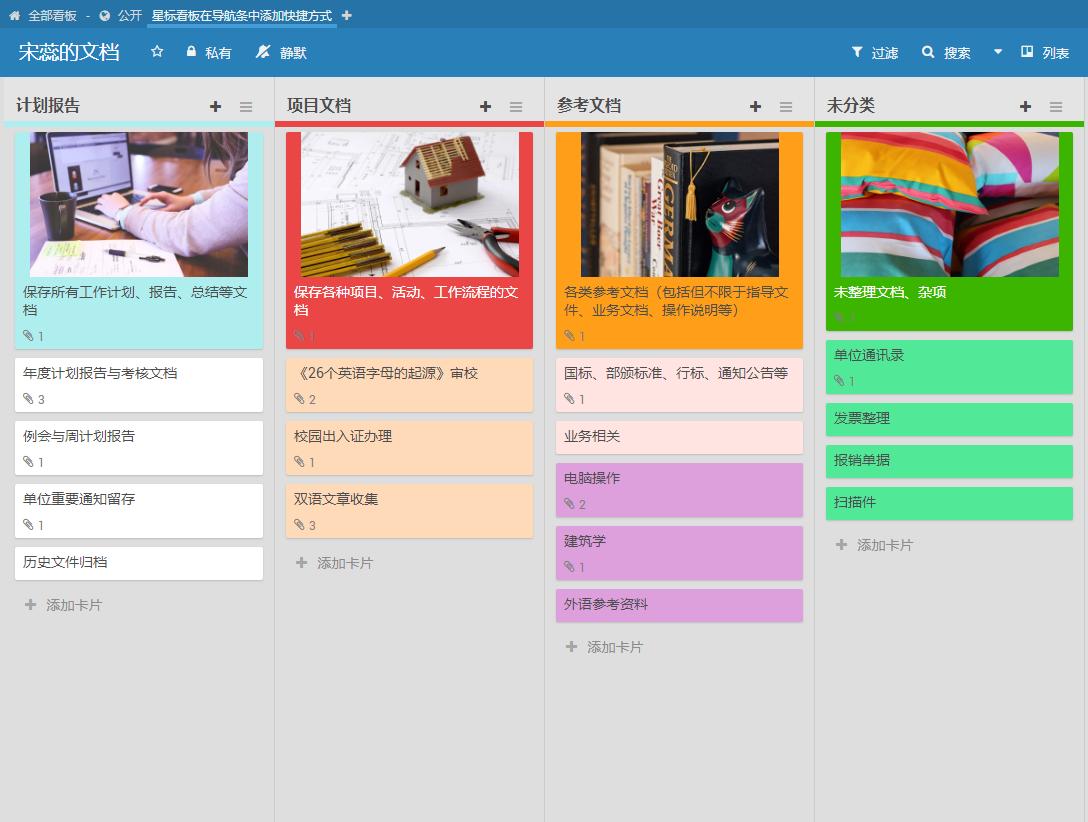Open the colorful pillows cover image card
Image resolution: width=1088 pixels, height=822 pixels.
coord(949,205)
